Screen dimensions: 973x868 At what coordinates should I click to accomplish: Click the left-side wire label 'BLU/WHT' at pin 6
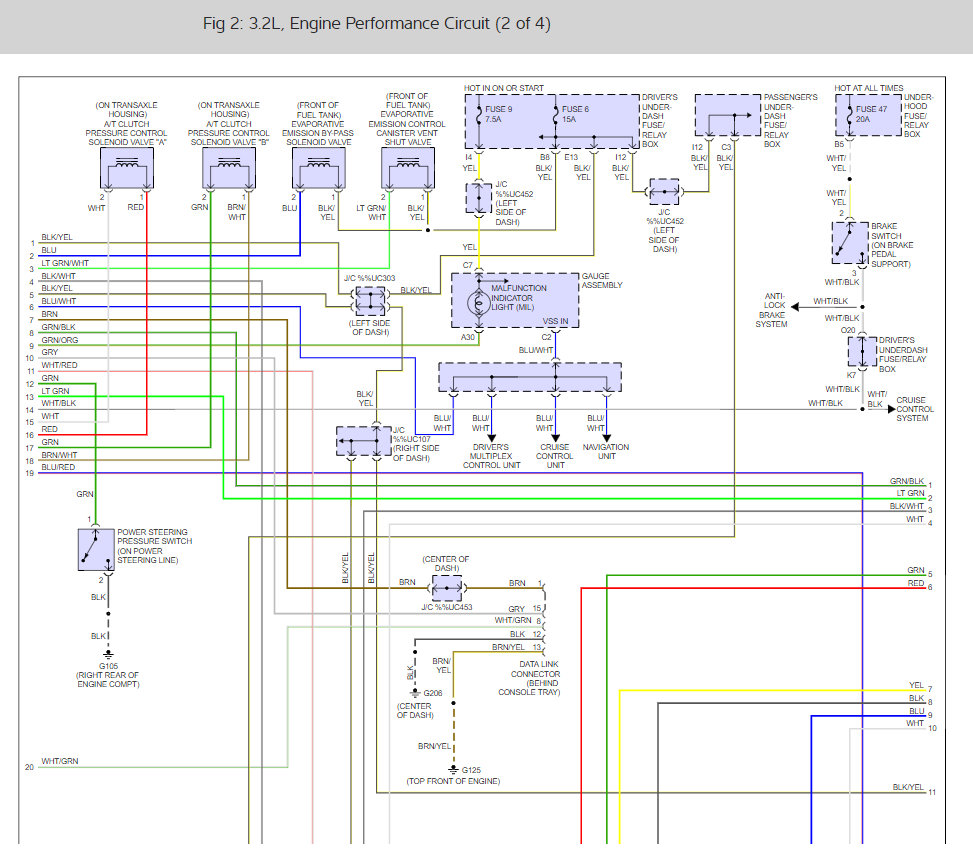click(x=59, y=301)
